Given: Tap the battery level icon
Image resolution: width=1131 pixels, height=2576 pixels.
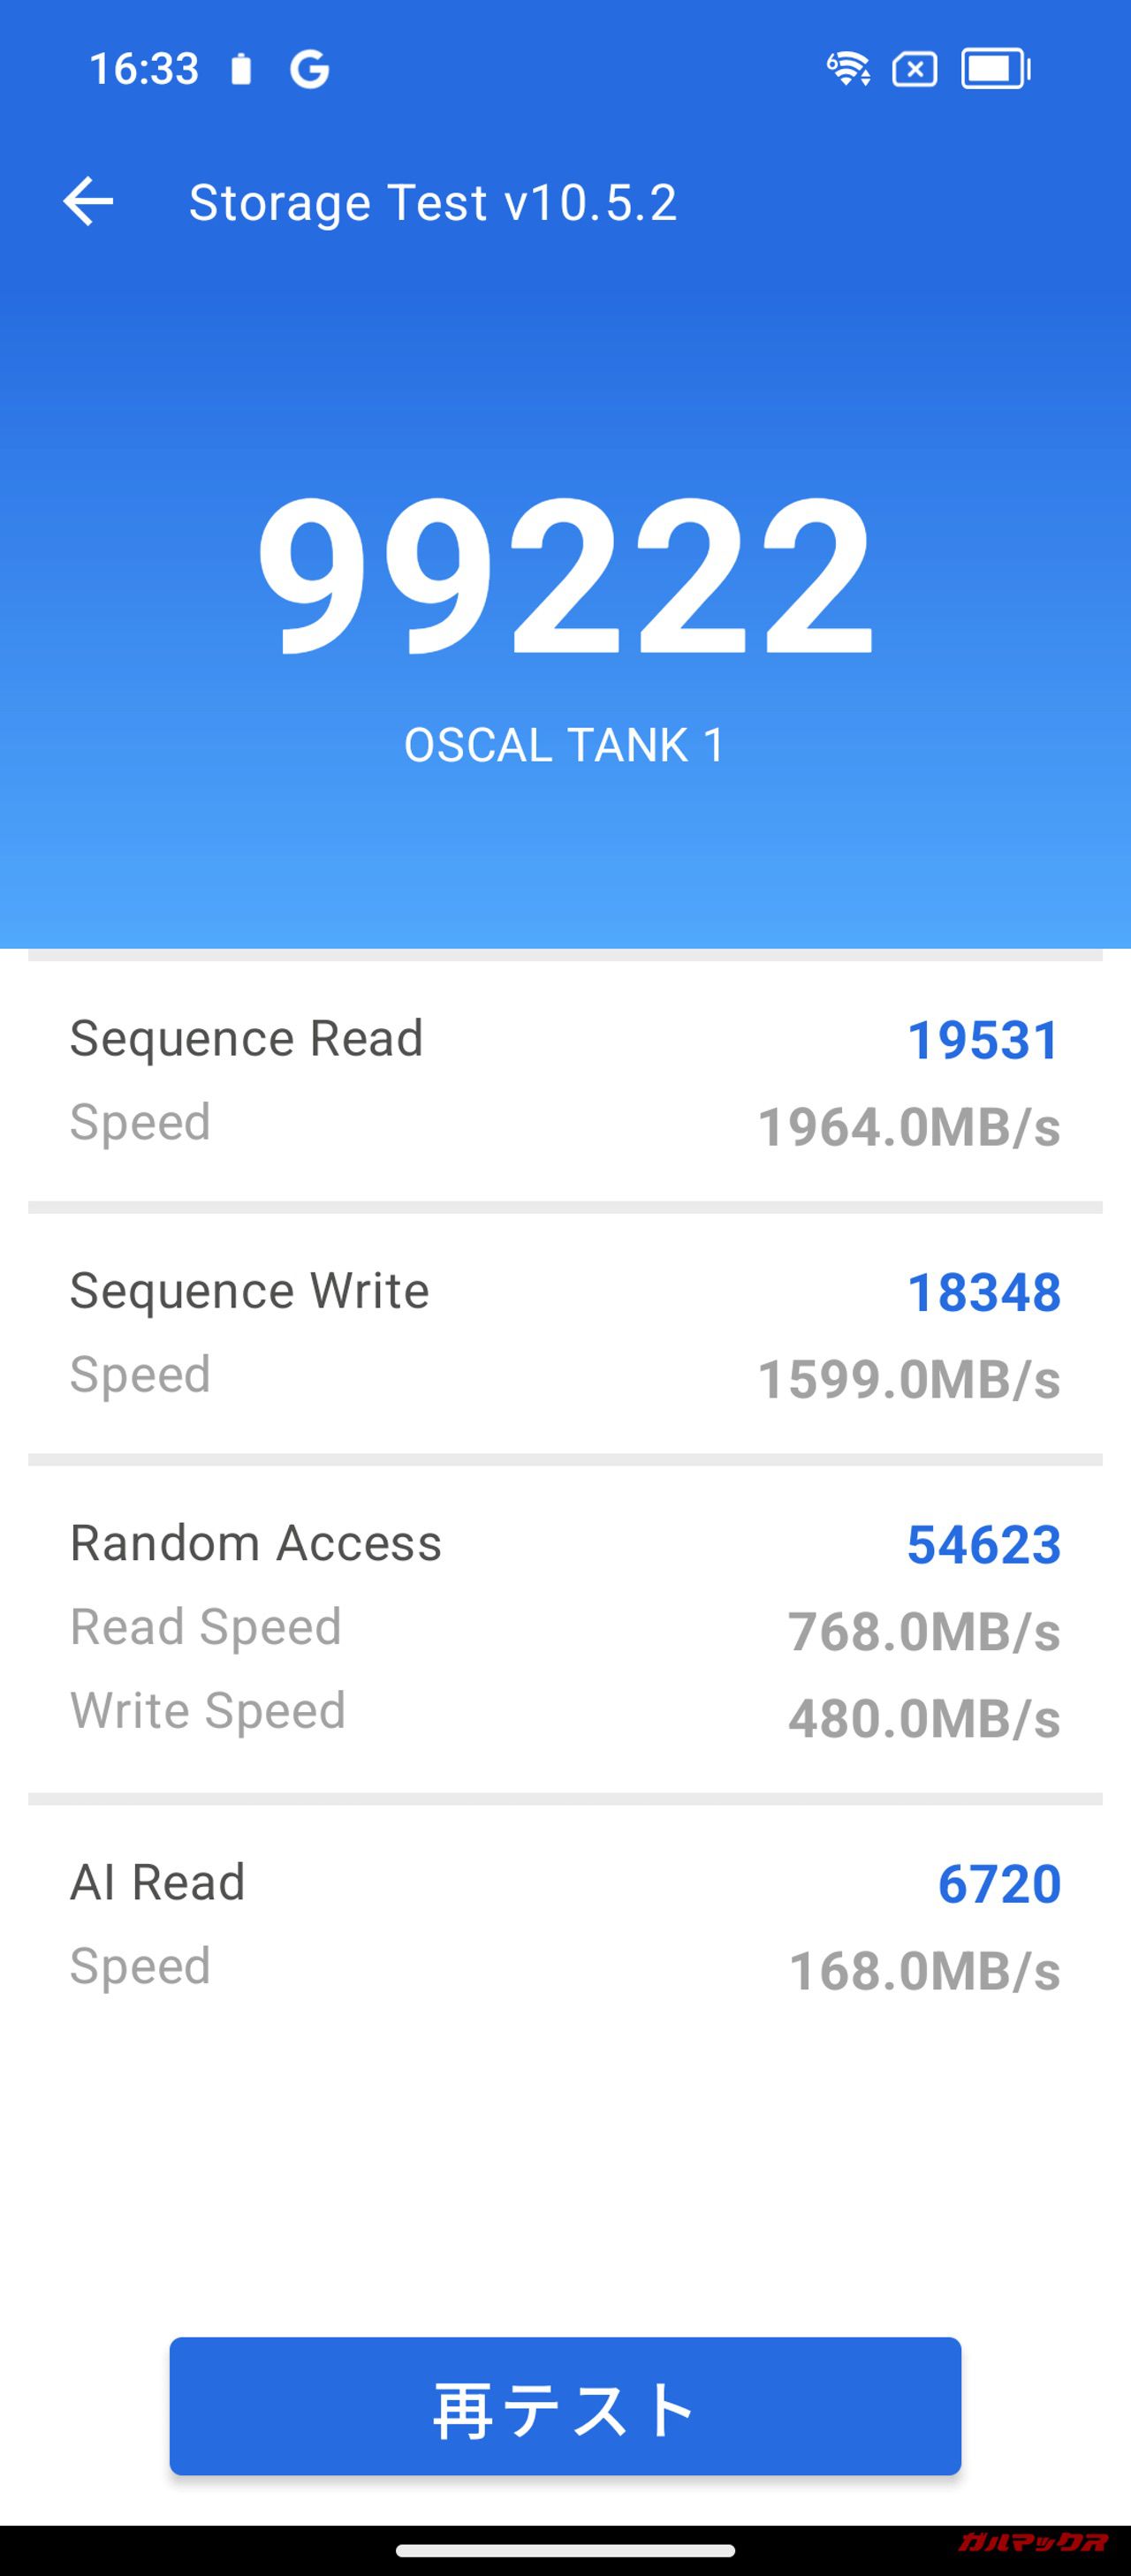Looking at the screenshot, I should [996, 69].
